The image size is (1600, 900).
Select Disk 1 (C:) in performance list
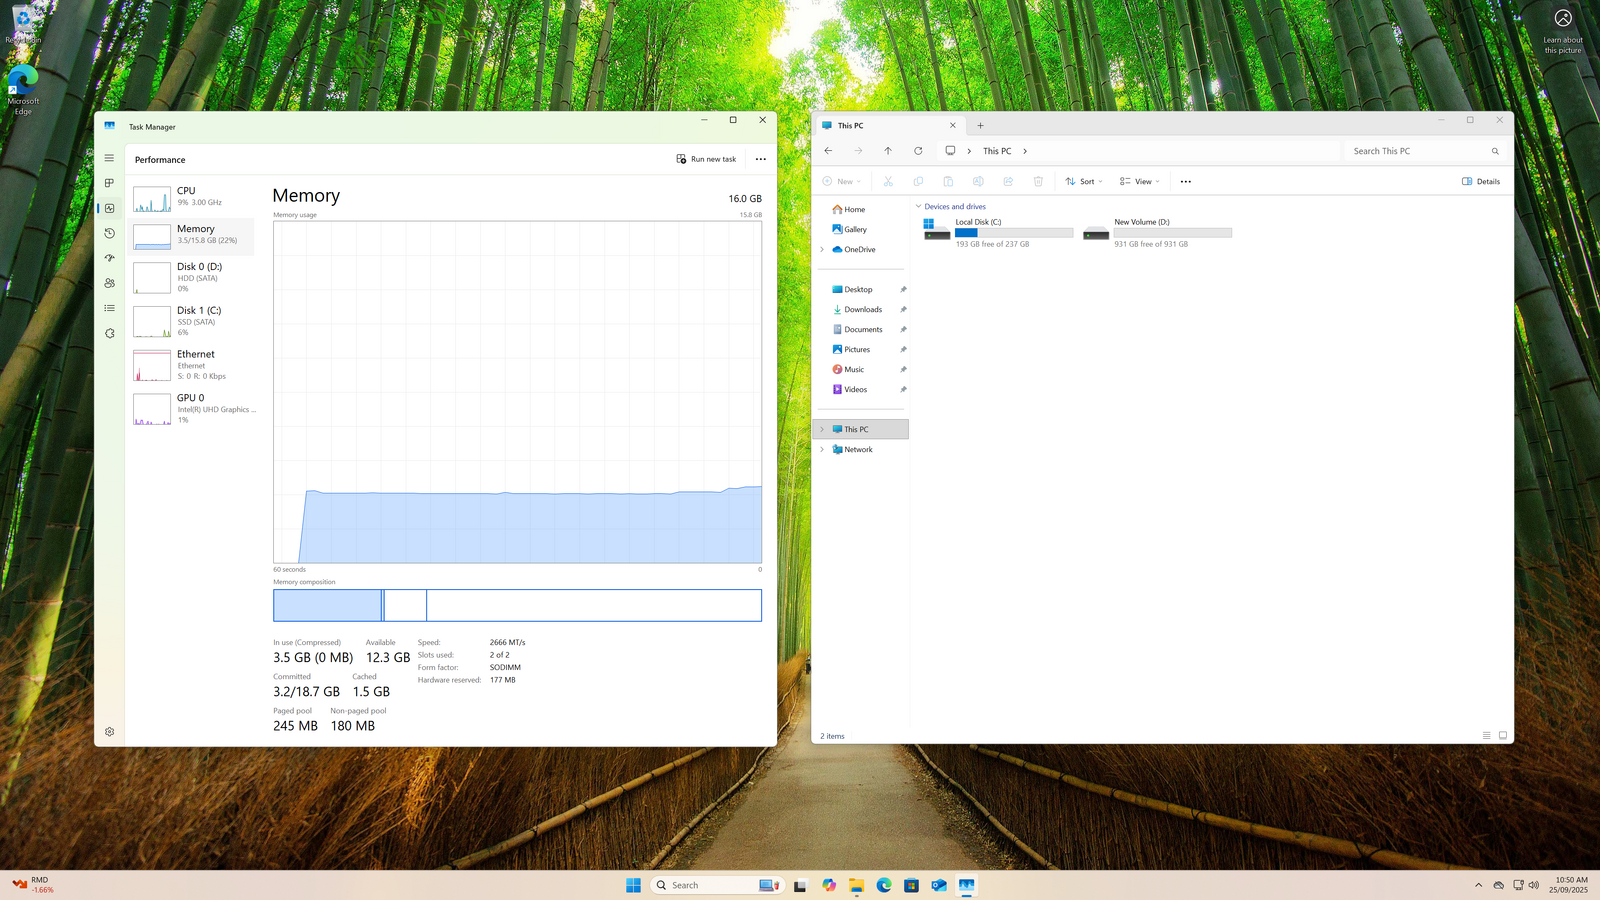[193, 321]
